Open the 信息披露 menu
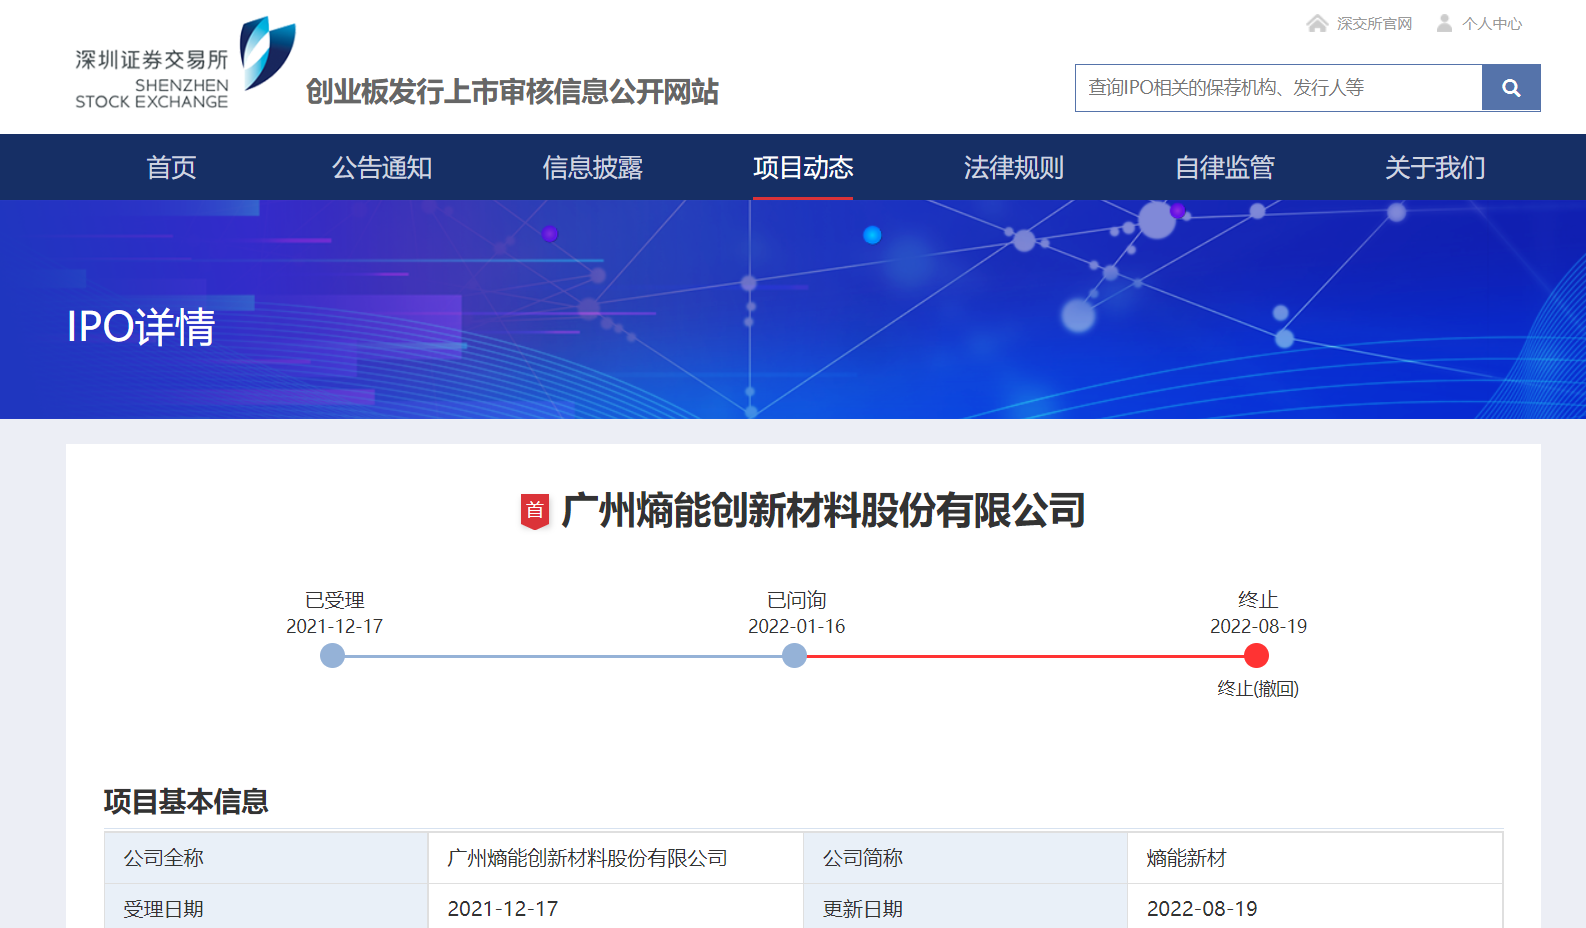The width and height of the screenshot is (1586, 928). (592, 167)
